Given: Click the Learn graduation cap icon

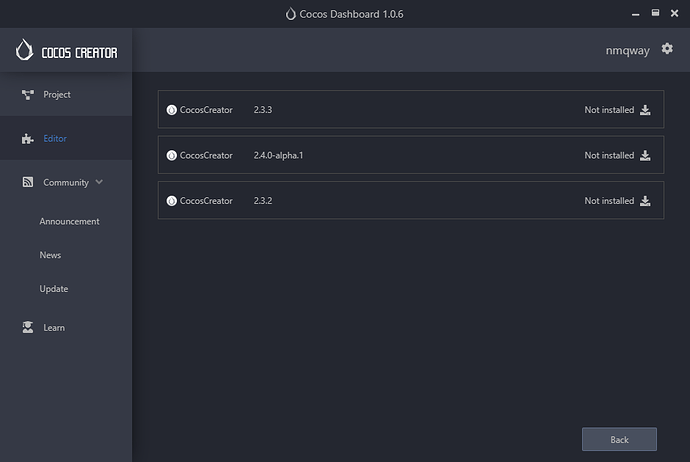Looking at the screenshot, I should point(28,328).
